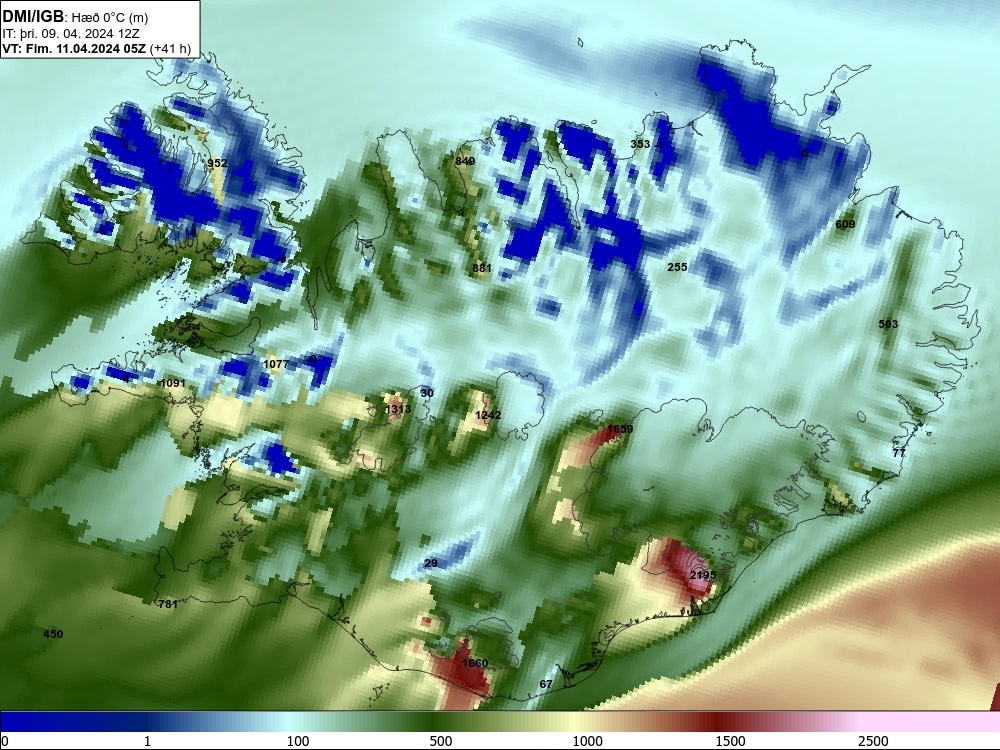Viewport: 1000px width, 750px height.
Task: Click the 353 height label on the map
Action: pyautogui.click(x=640, y=144)
